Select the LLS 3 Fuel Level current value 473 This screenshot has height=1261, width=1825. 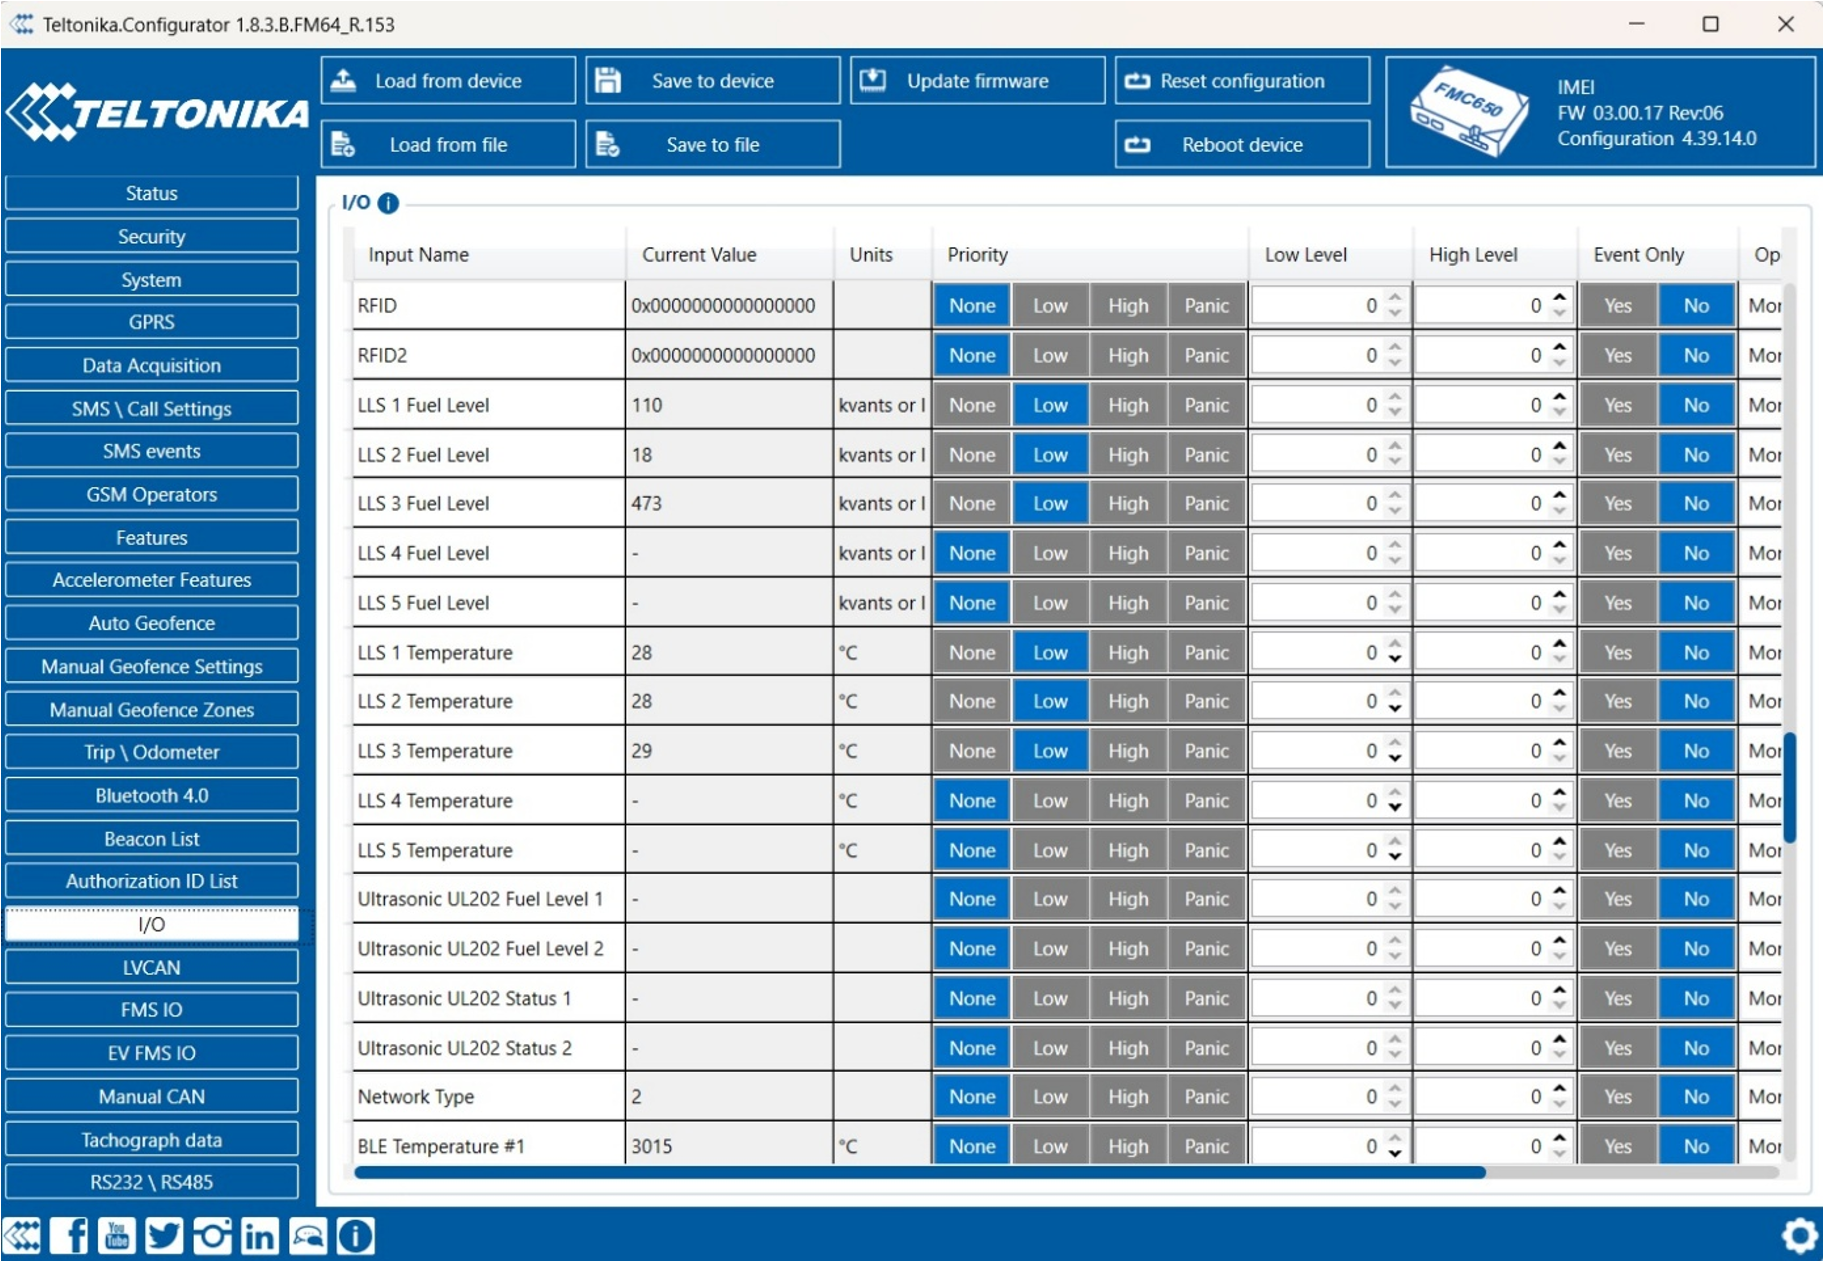pos(647,504)
